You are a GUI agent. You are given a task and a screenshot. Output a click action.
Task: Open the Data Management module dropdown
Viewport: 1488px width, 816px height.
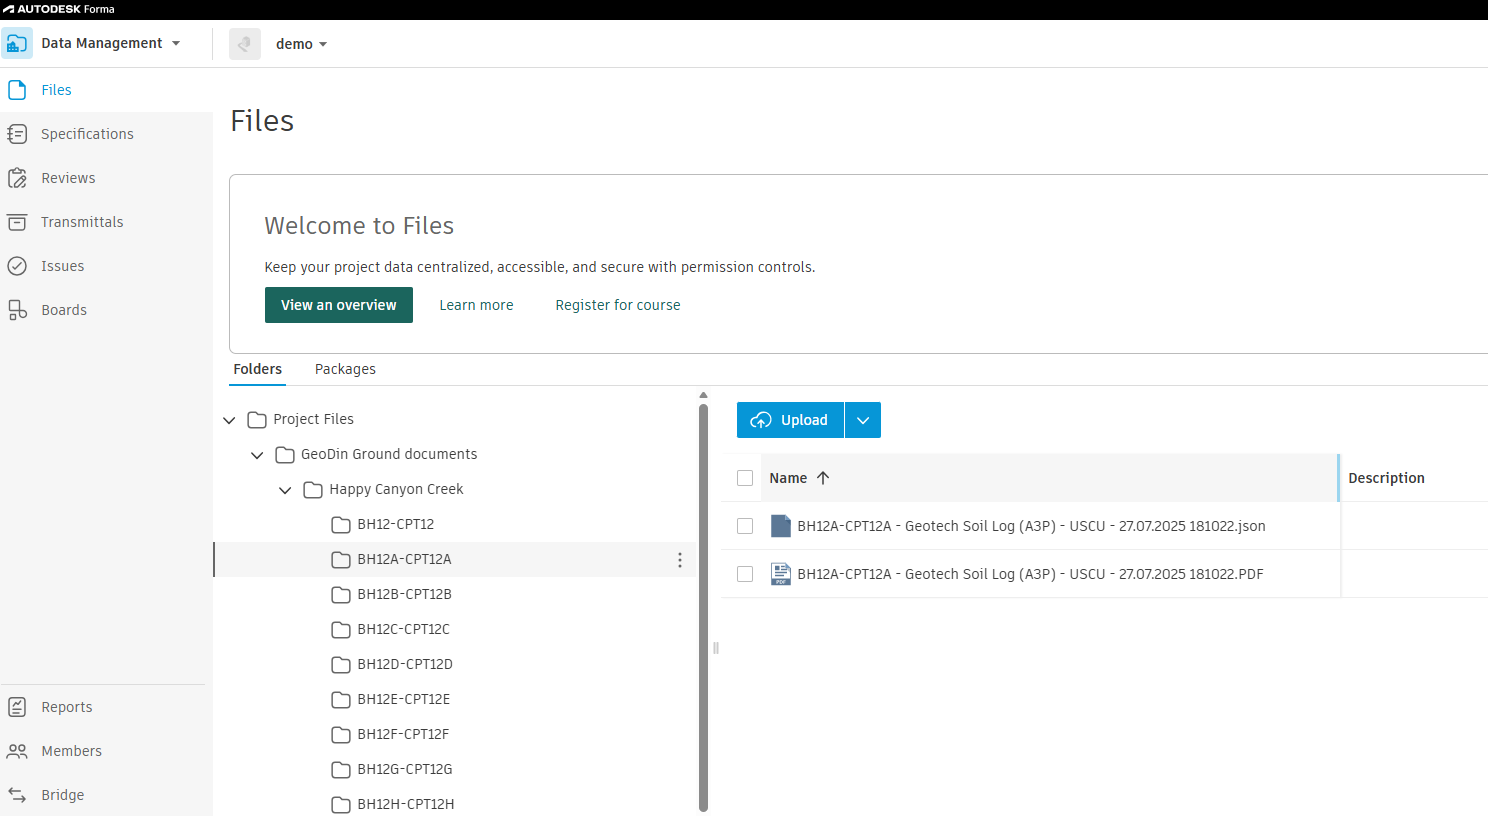176,43
